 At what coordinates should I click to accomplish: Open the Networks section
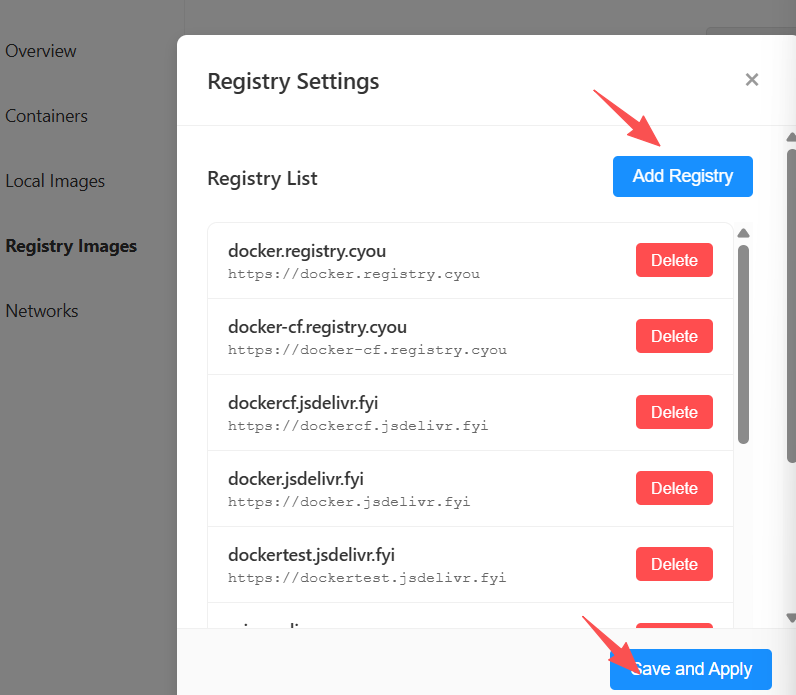point(42,311)
